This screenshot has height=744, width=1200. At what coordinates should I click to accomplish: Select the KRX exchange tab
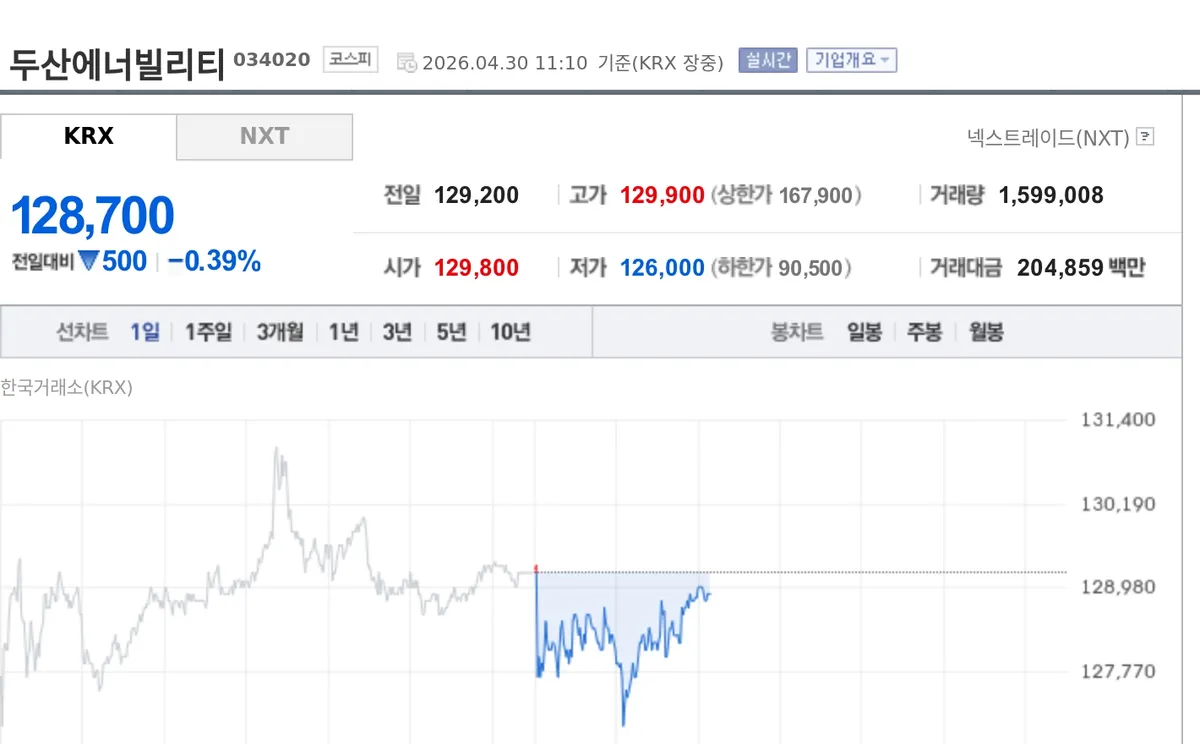89,136
